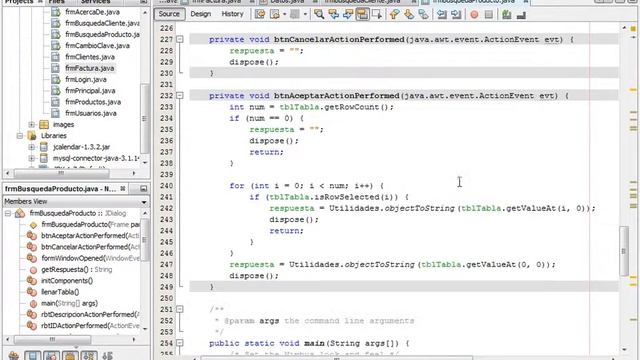Click Shift Line Left icon
This screenshot has height=360, width=640.
442,15
